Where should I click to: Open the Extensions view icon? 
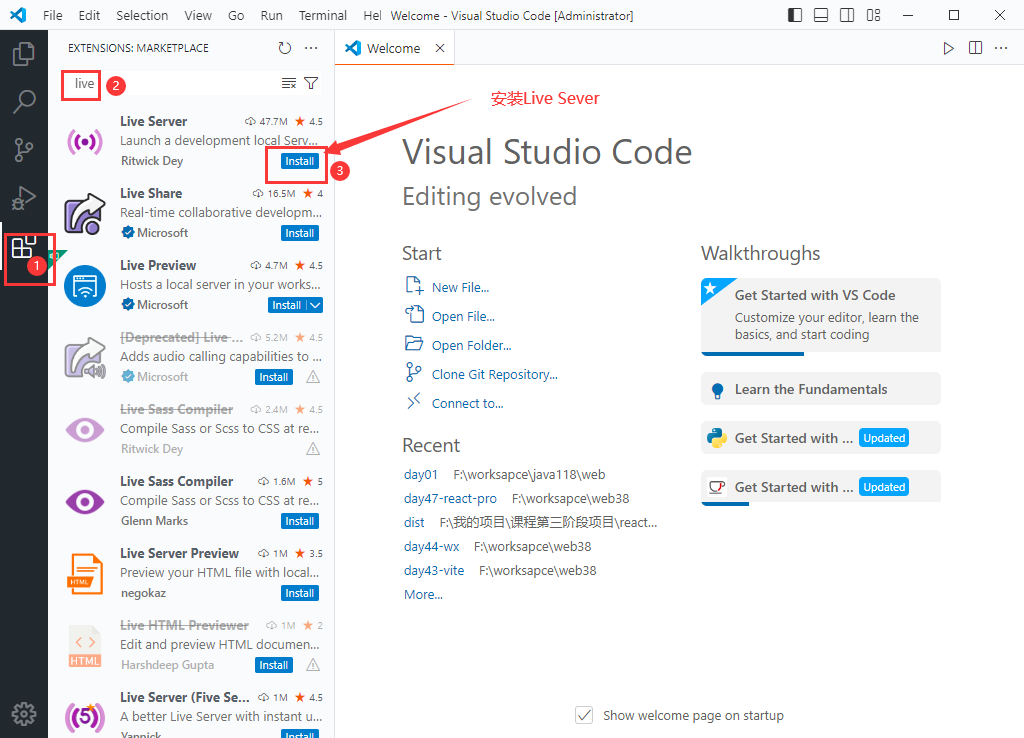point(24,247)
